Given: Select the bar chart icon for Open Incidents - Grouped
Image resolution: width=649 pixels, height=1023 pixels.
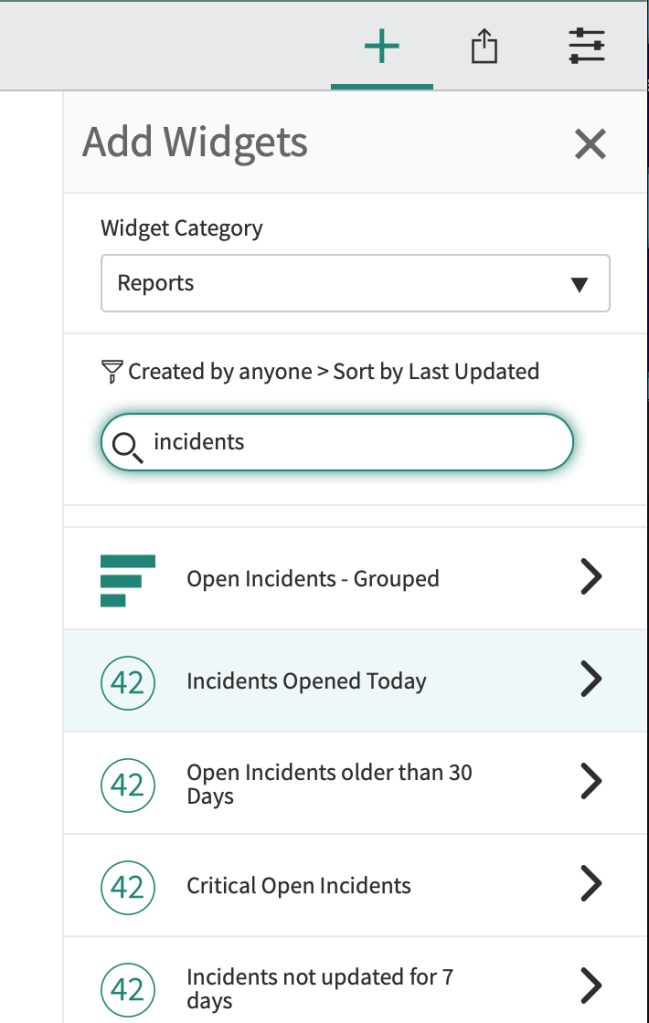Looking at the screenshot, I should click(128, 580).
